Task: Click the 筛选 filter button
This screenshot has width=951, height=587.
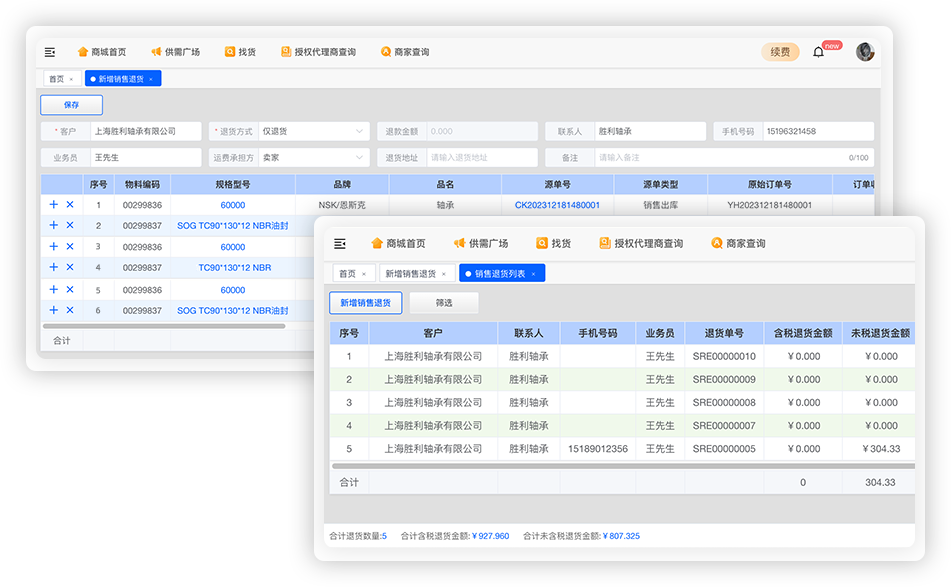Action: tap(444, 303)
